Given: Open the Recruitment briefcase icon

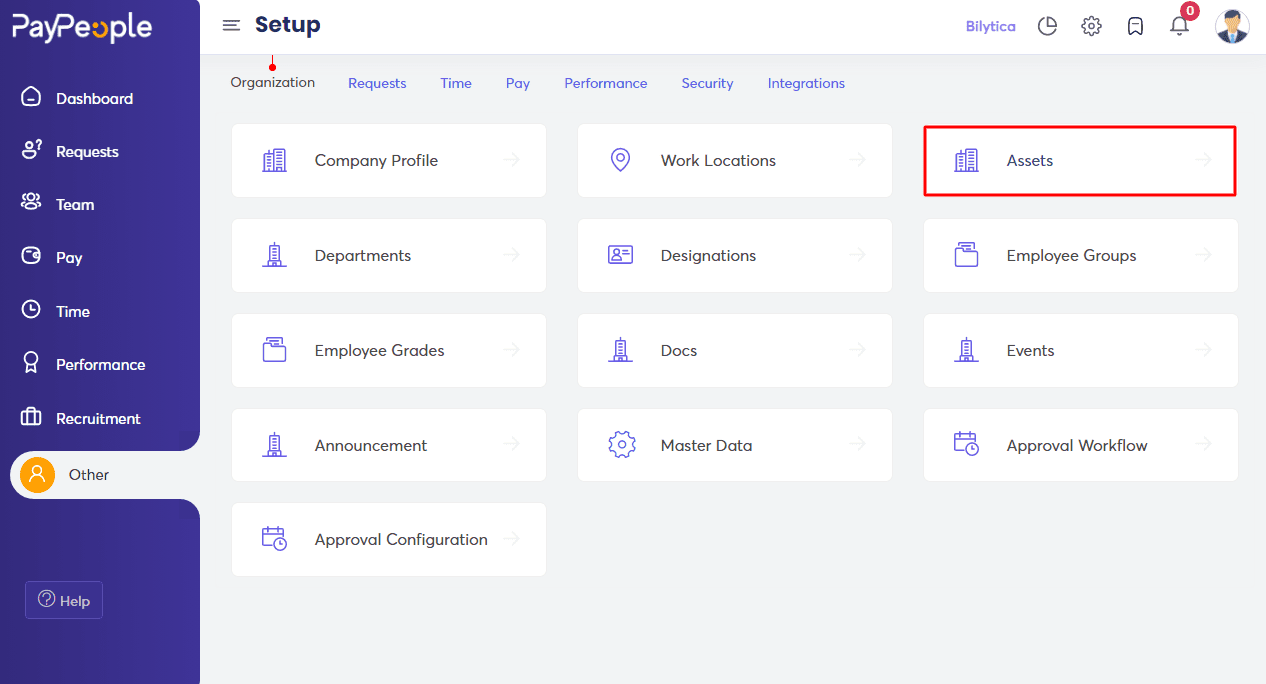Looking at the screenshot, I should coord(29,418).
